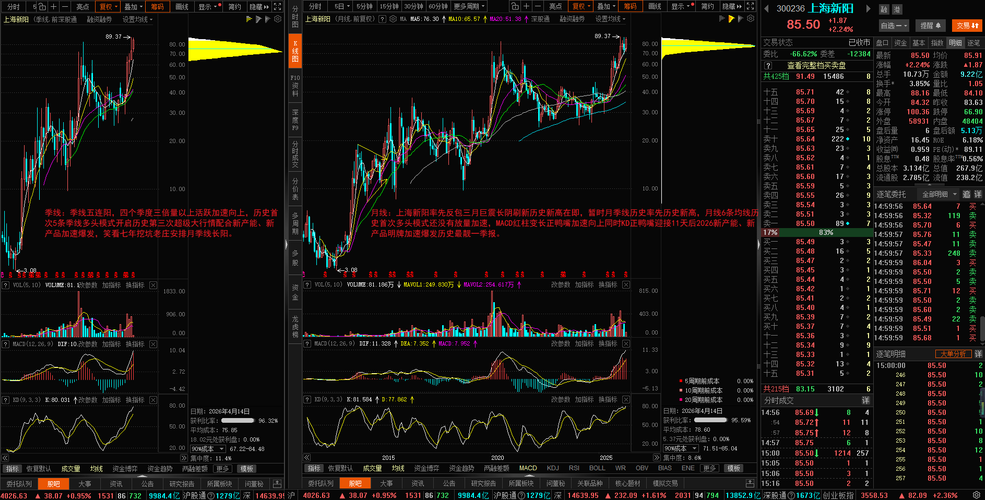Go to previous stock with the left arrow
985x500 pixels.
pyautogui.click(x=766, y=9)
